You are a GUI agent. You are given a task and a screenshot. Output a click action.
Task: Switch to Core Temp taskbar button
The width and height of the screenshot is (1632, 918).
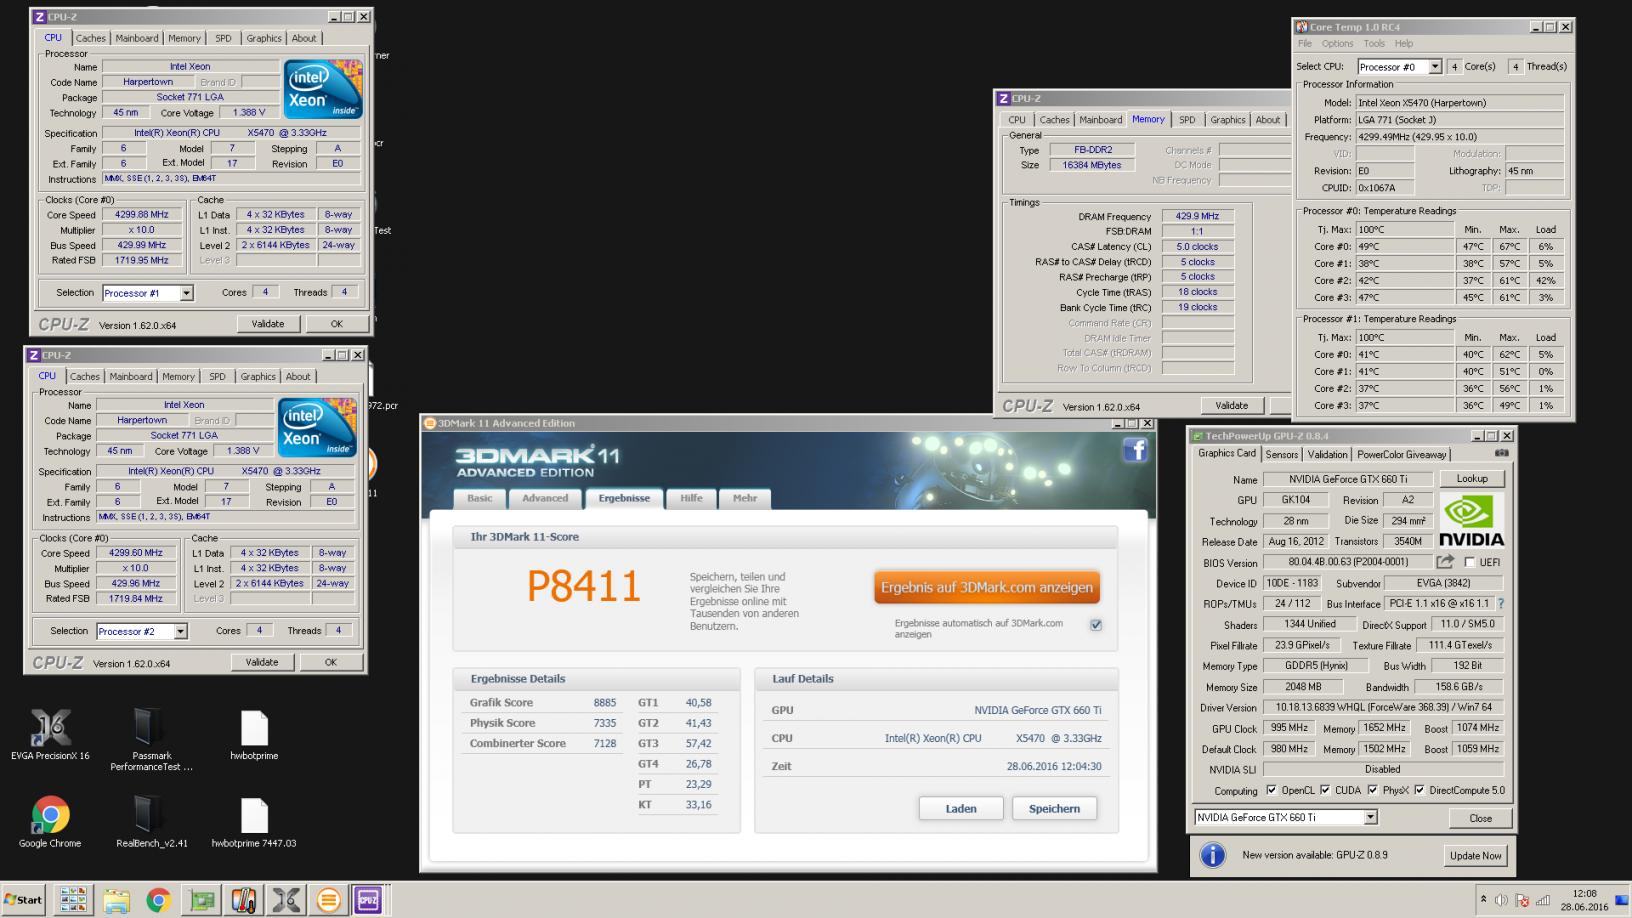243,900
